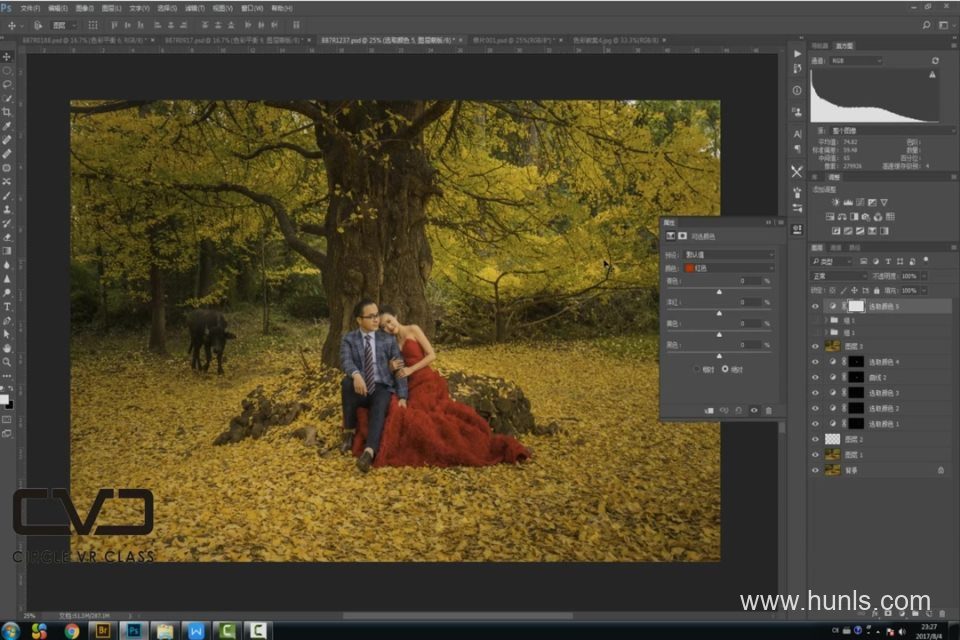
Task: Select the Hand tool
Action: (7, 348)
